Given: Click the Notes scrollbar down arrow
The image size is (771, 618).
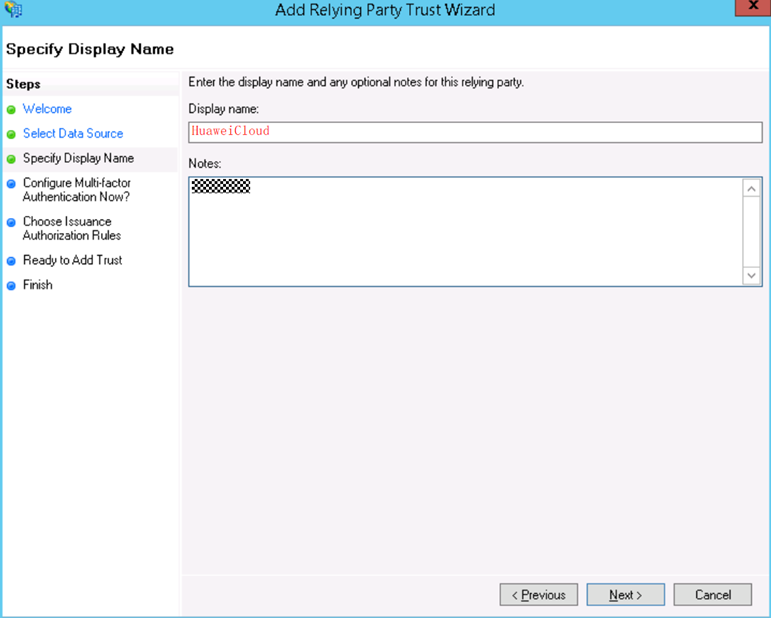Looking at the screenshot, I should click(751, 275).
